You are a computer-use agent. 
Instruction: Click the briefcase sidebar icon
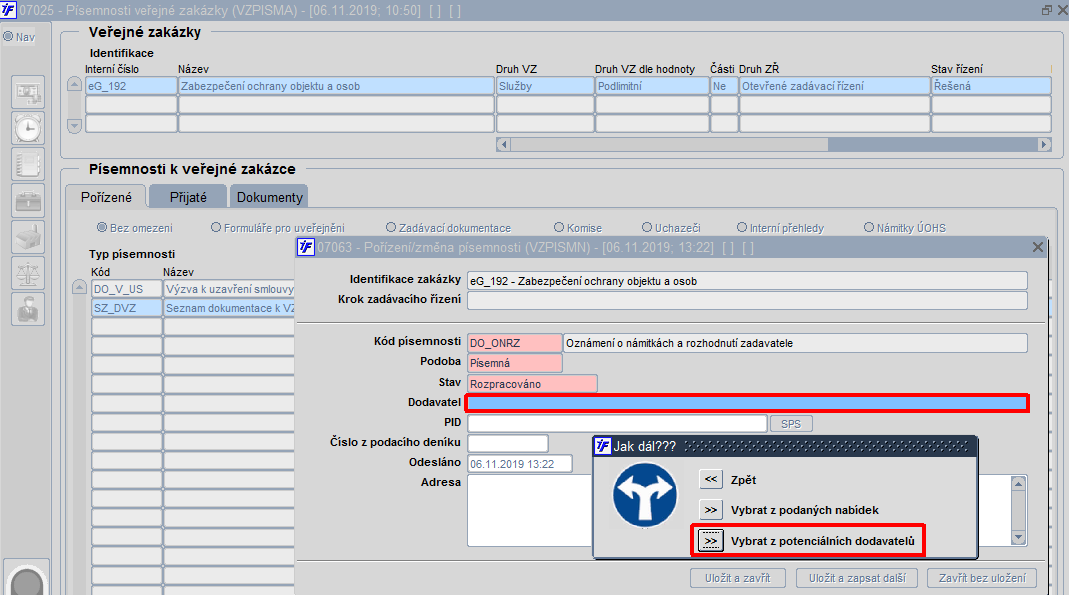coord(28,200)
